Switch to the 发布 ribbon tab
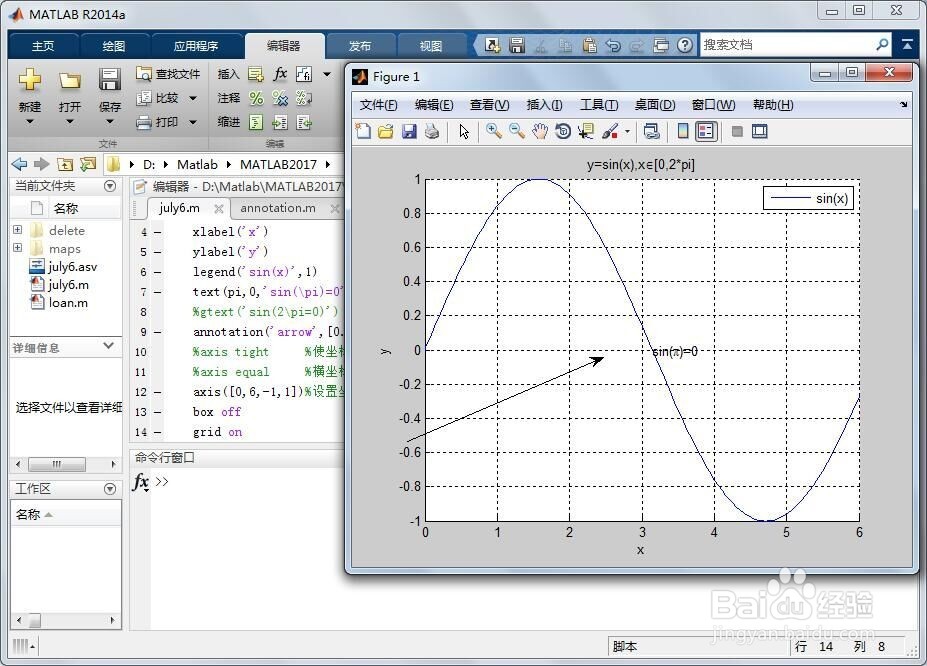Image resolution: width=927 pixels, height=666 pixels. click(359, 46)
